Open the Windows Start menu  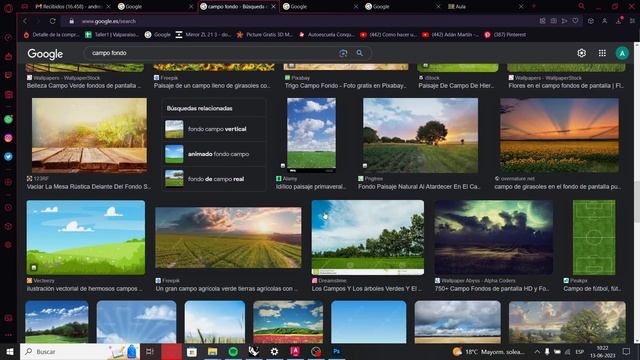click(10, 351)
